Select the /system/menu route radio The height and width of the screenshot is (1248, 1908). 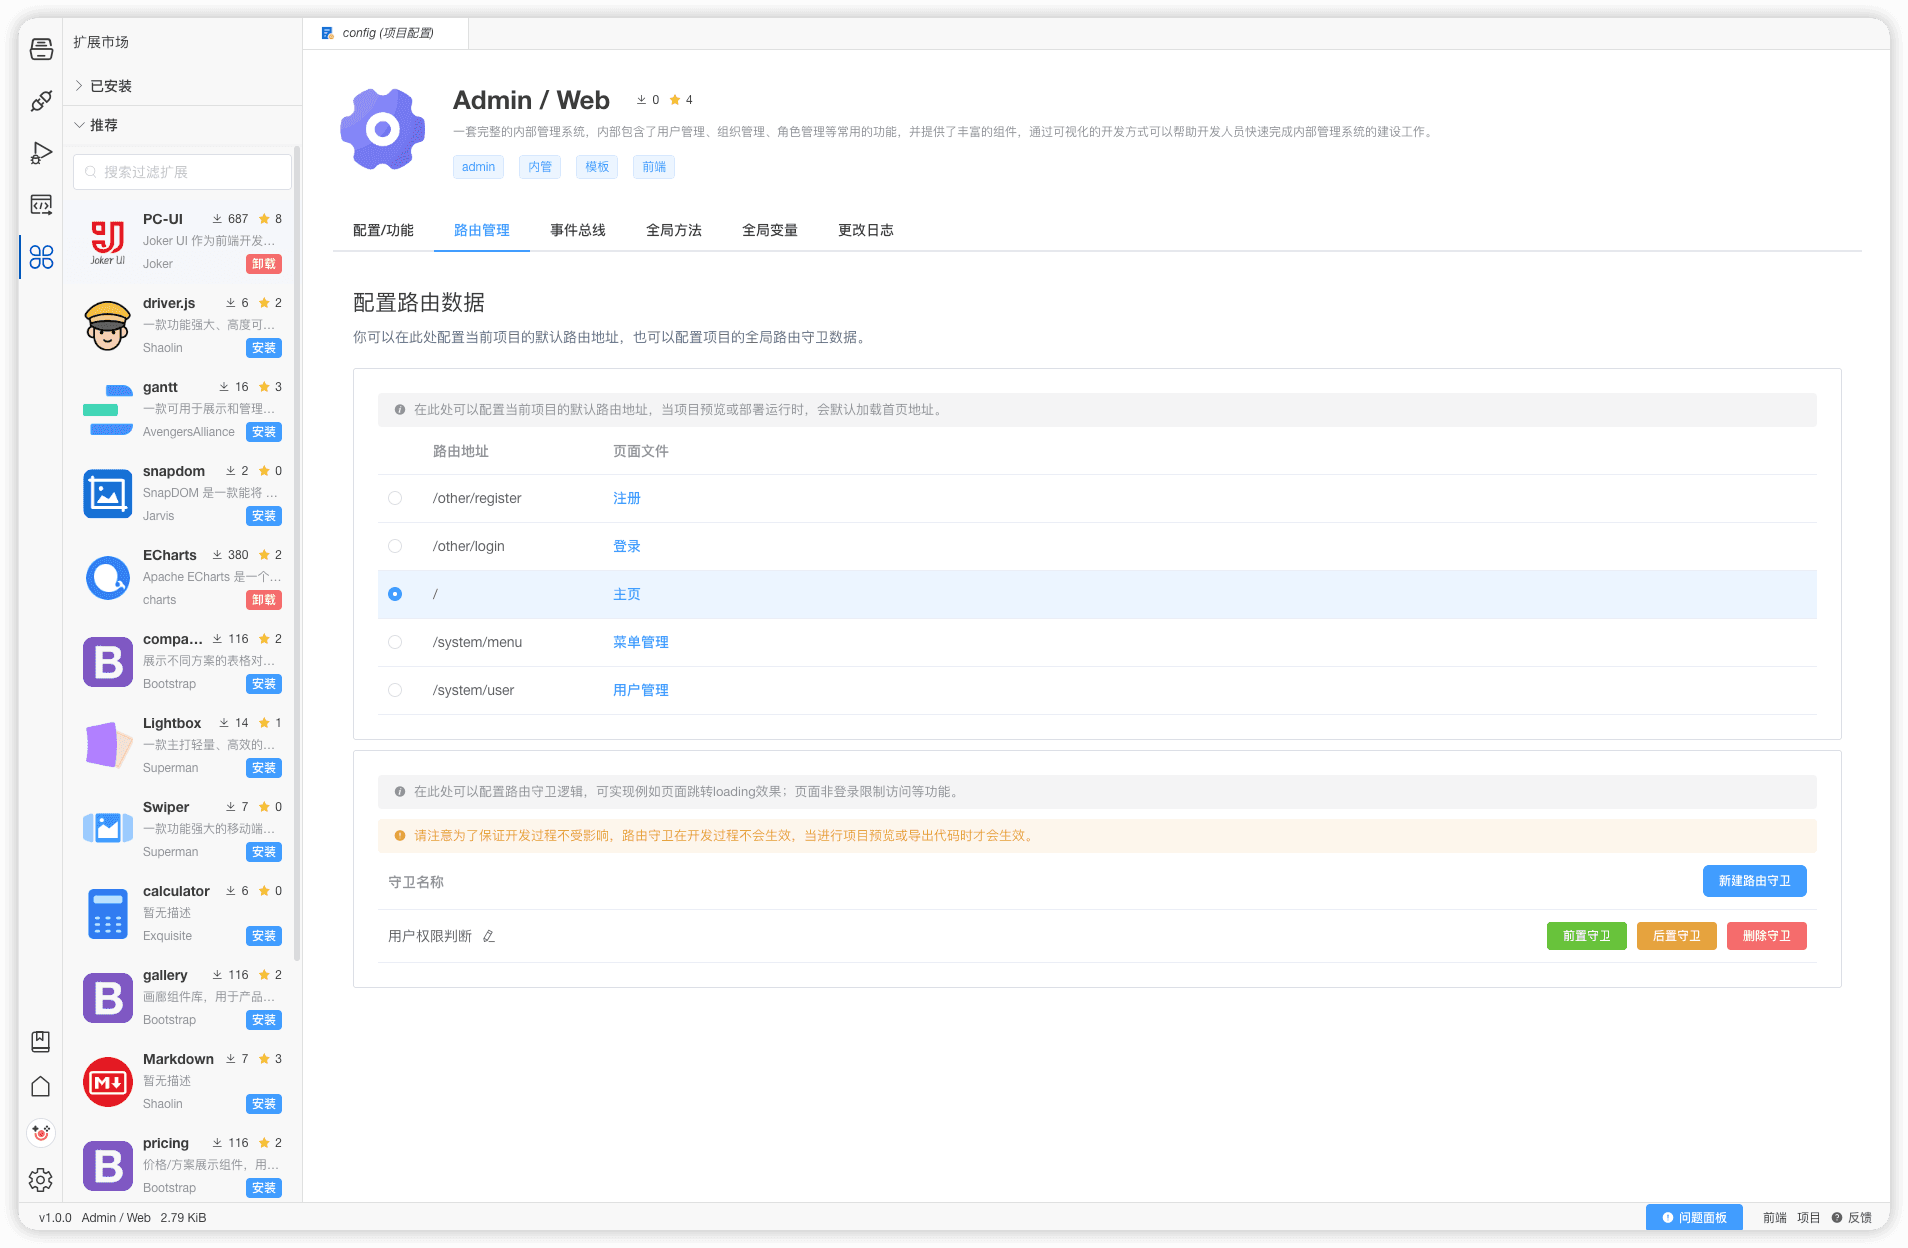click(x=395, y=642)
